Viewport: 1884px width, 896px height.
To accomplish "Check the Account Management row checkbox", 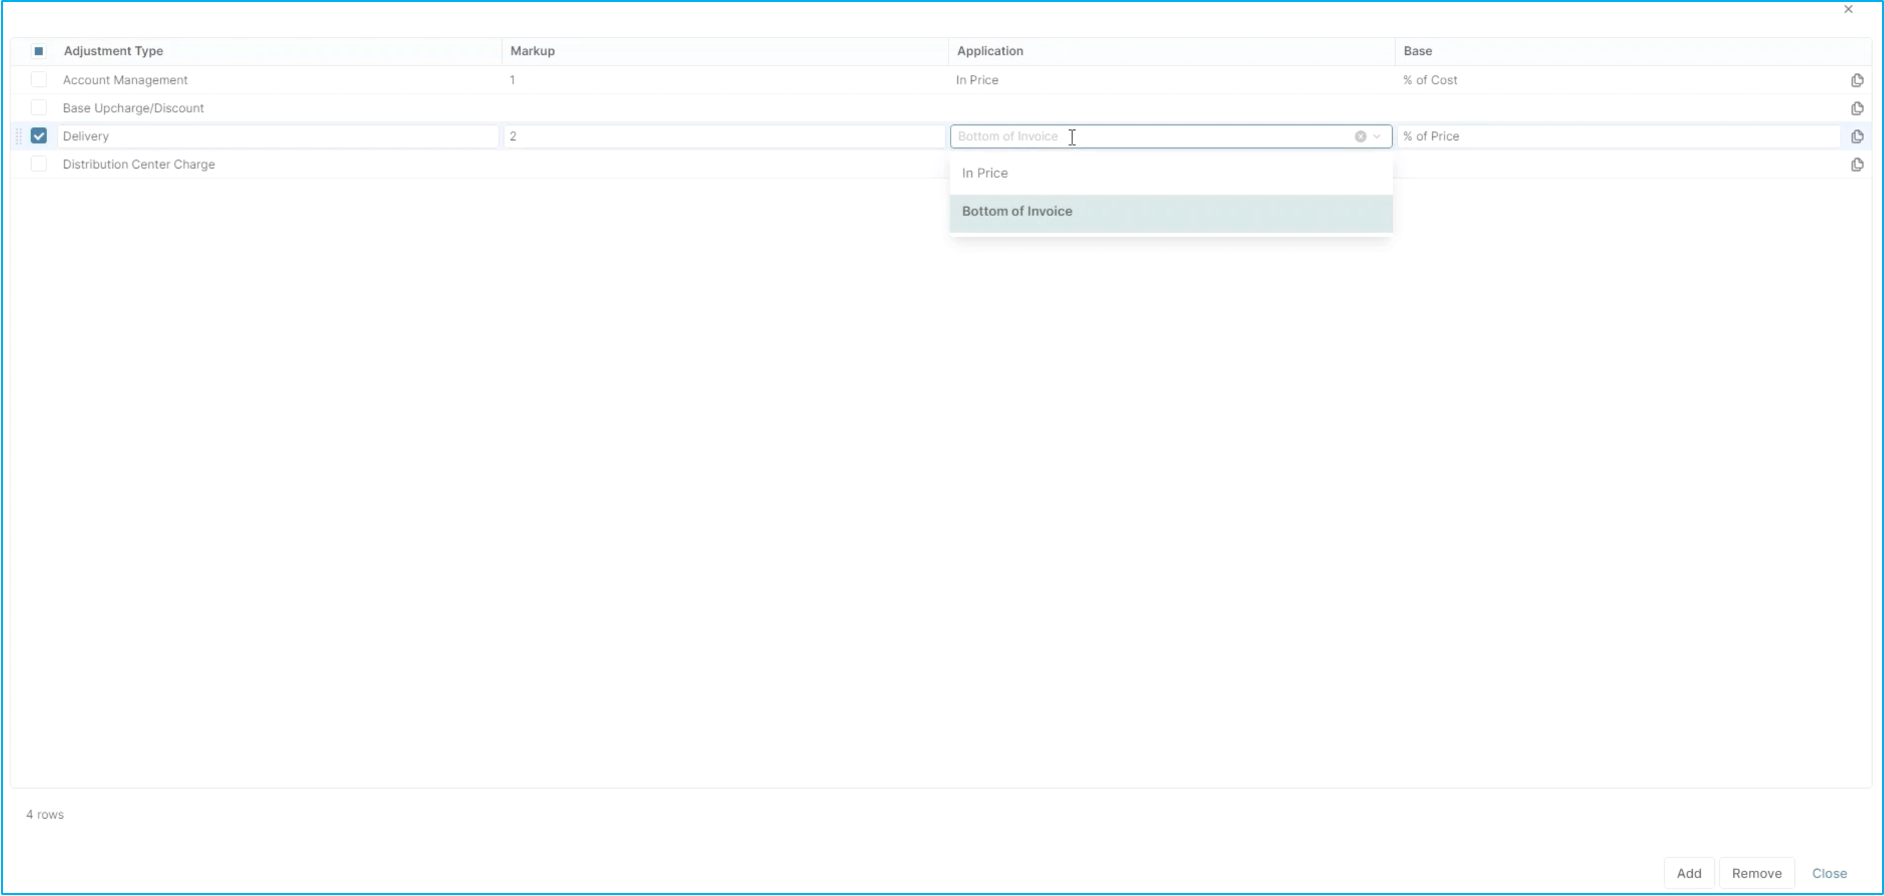I will (x=39, y=80).
